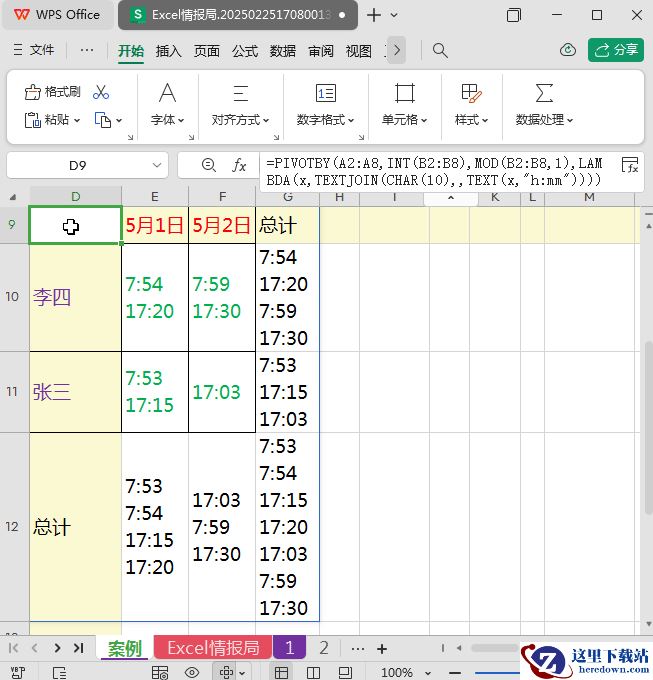Open the 公式 ribbon tab
This screenshot has height=680, width=653.
[x=245, y=51]
